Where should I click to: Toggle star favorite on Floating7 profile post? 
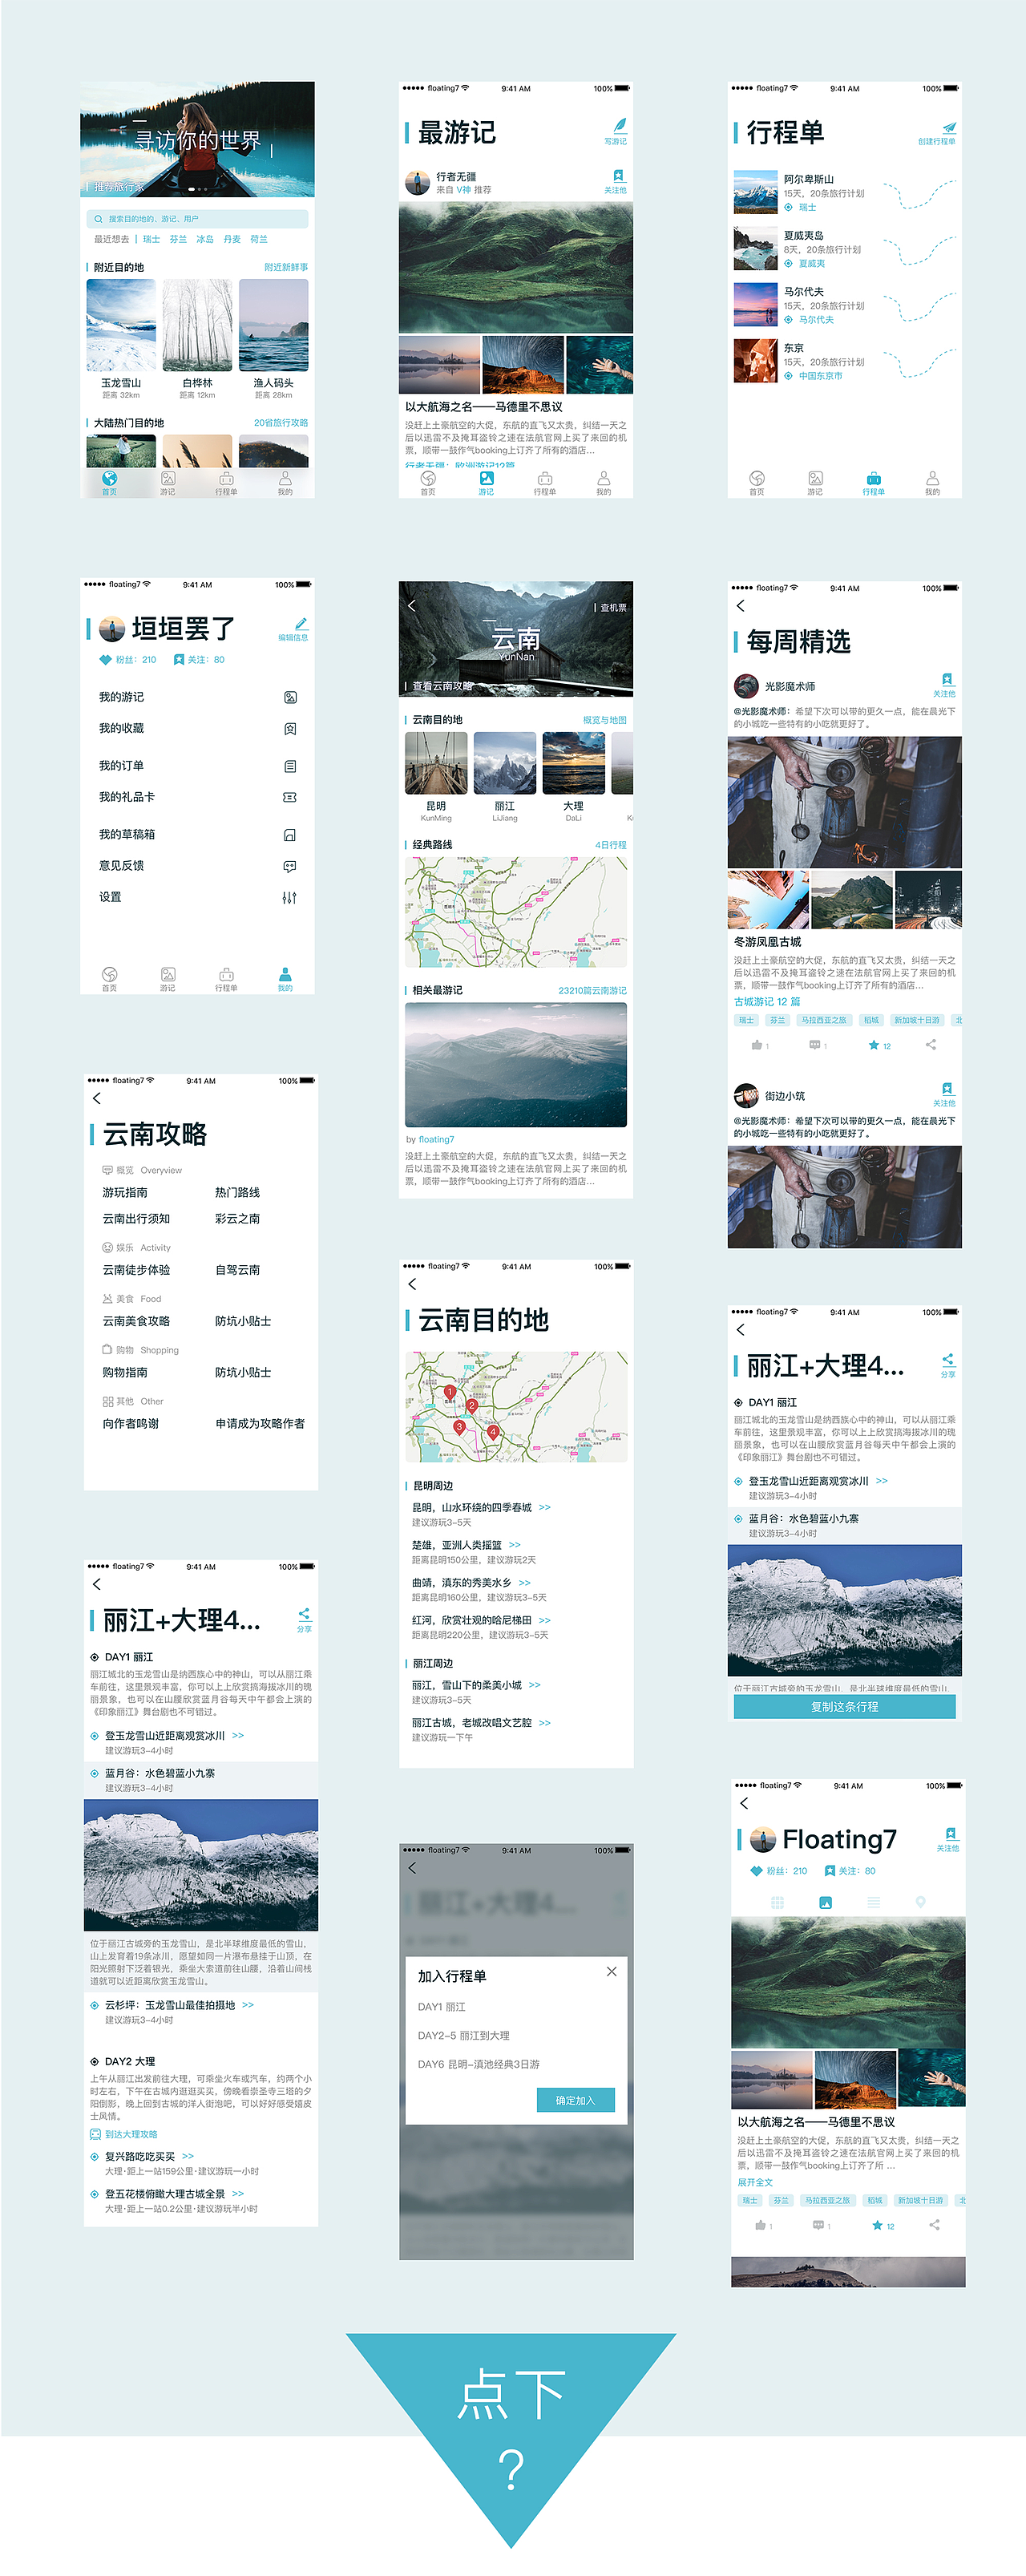877,2225
